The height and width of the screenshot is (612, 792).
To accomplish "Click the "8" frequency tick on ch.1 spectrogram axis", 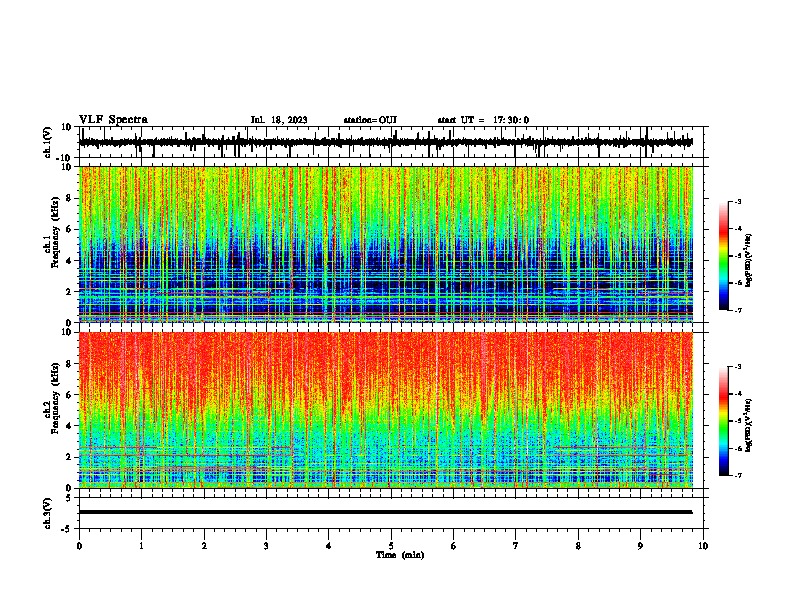I will (x=69, y=198).
